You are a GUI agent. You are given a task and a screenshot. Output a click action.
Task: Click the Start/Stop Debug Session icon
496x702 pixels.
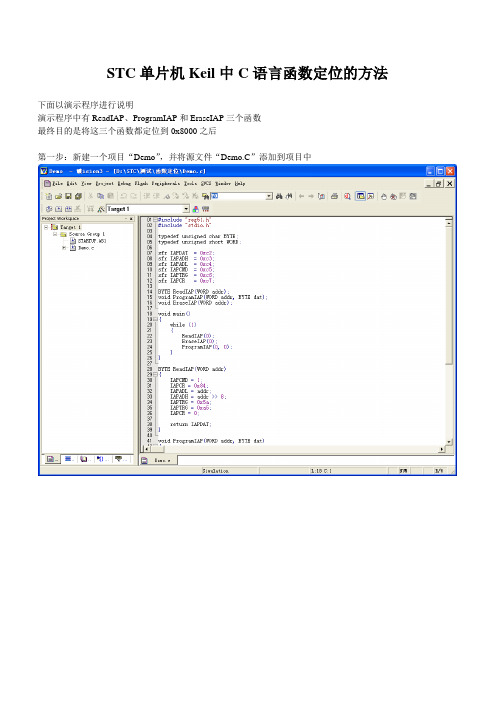pyautogui.click(x=347, y=196)
